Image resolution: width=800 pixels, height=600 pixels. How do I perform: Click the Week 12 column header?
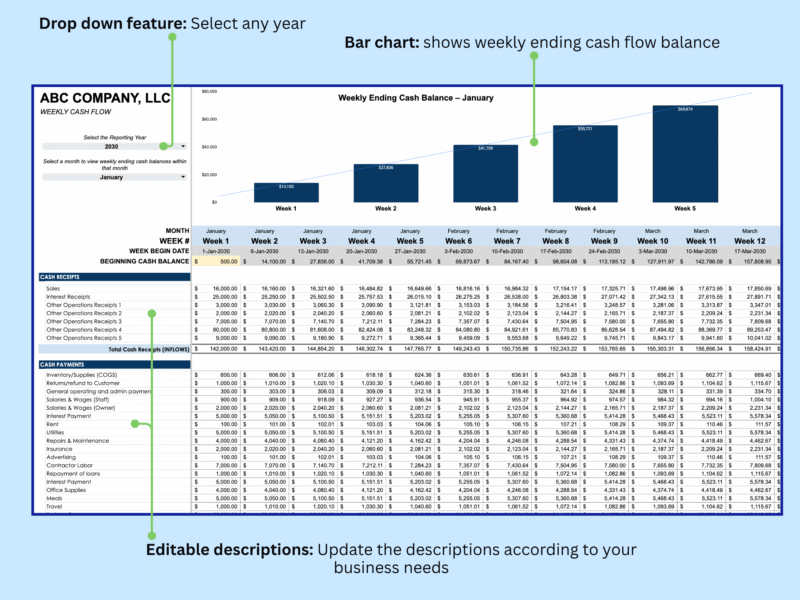coord(750,241)
